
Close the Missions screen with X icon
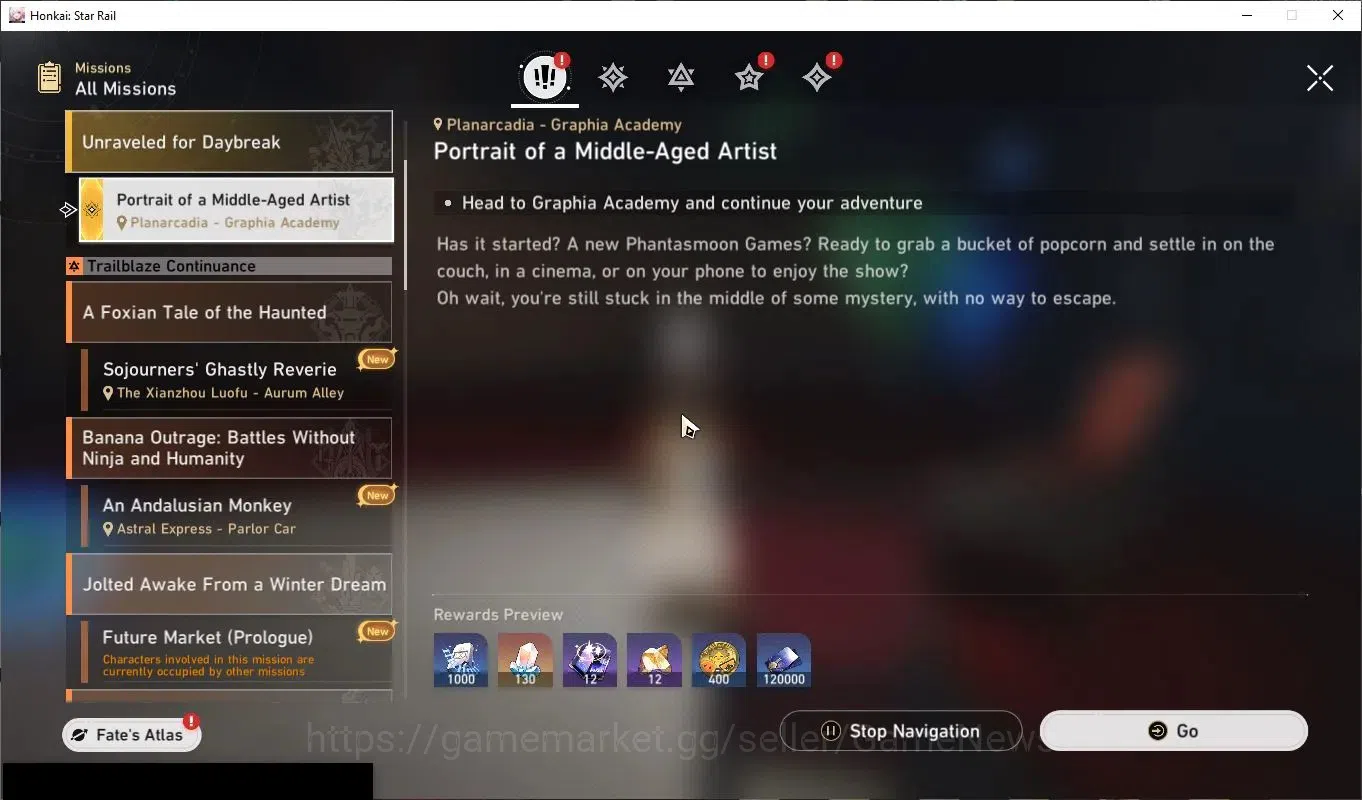1320,78
